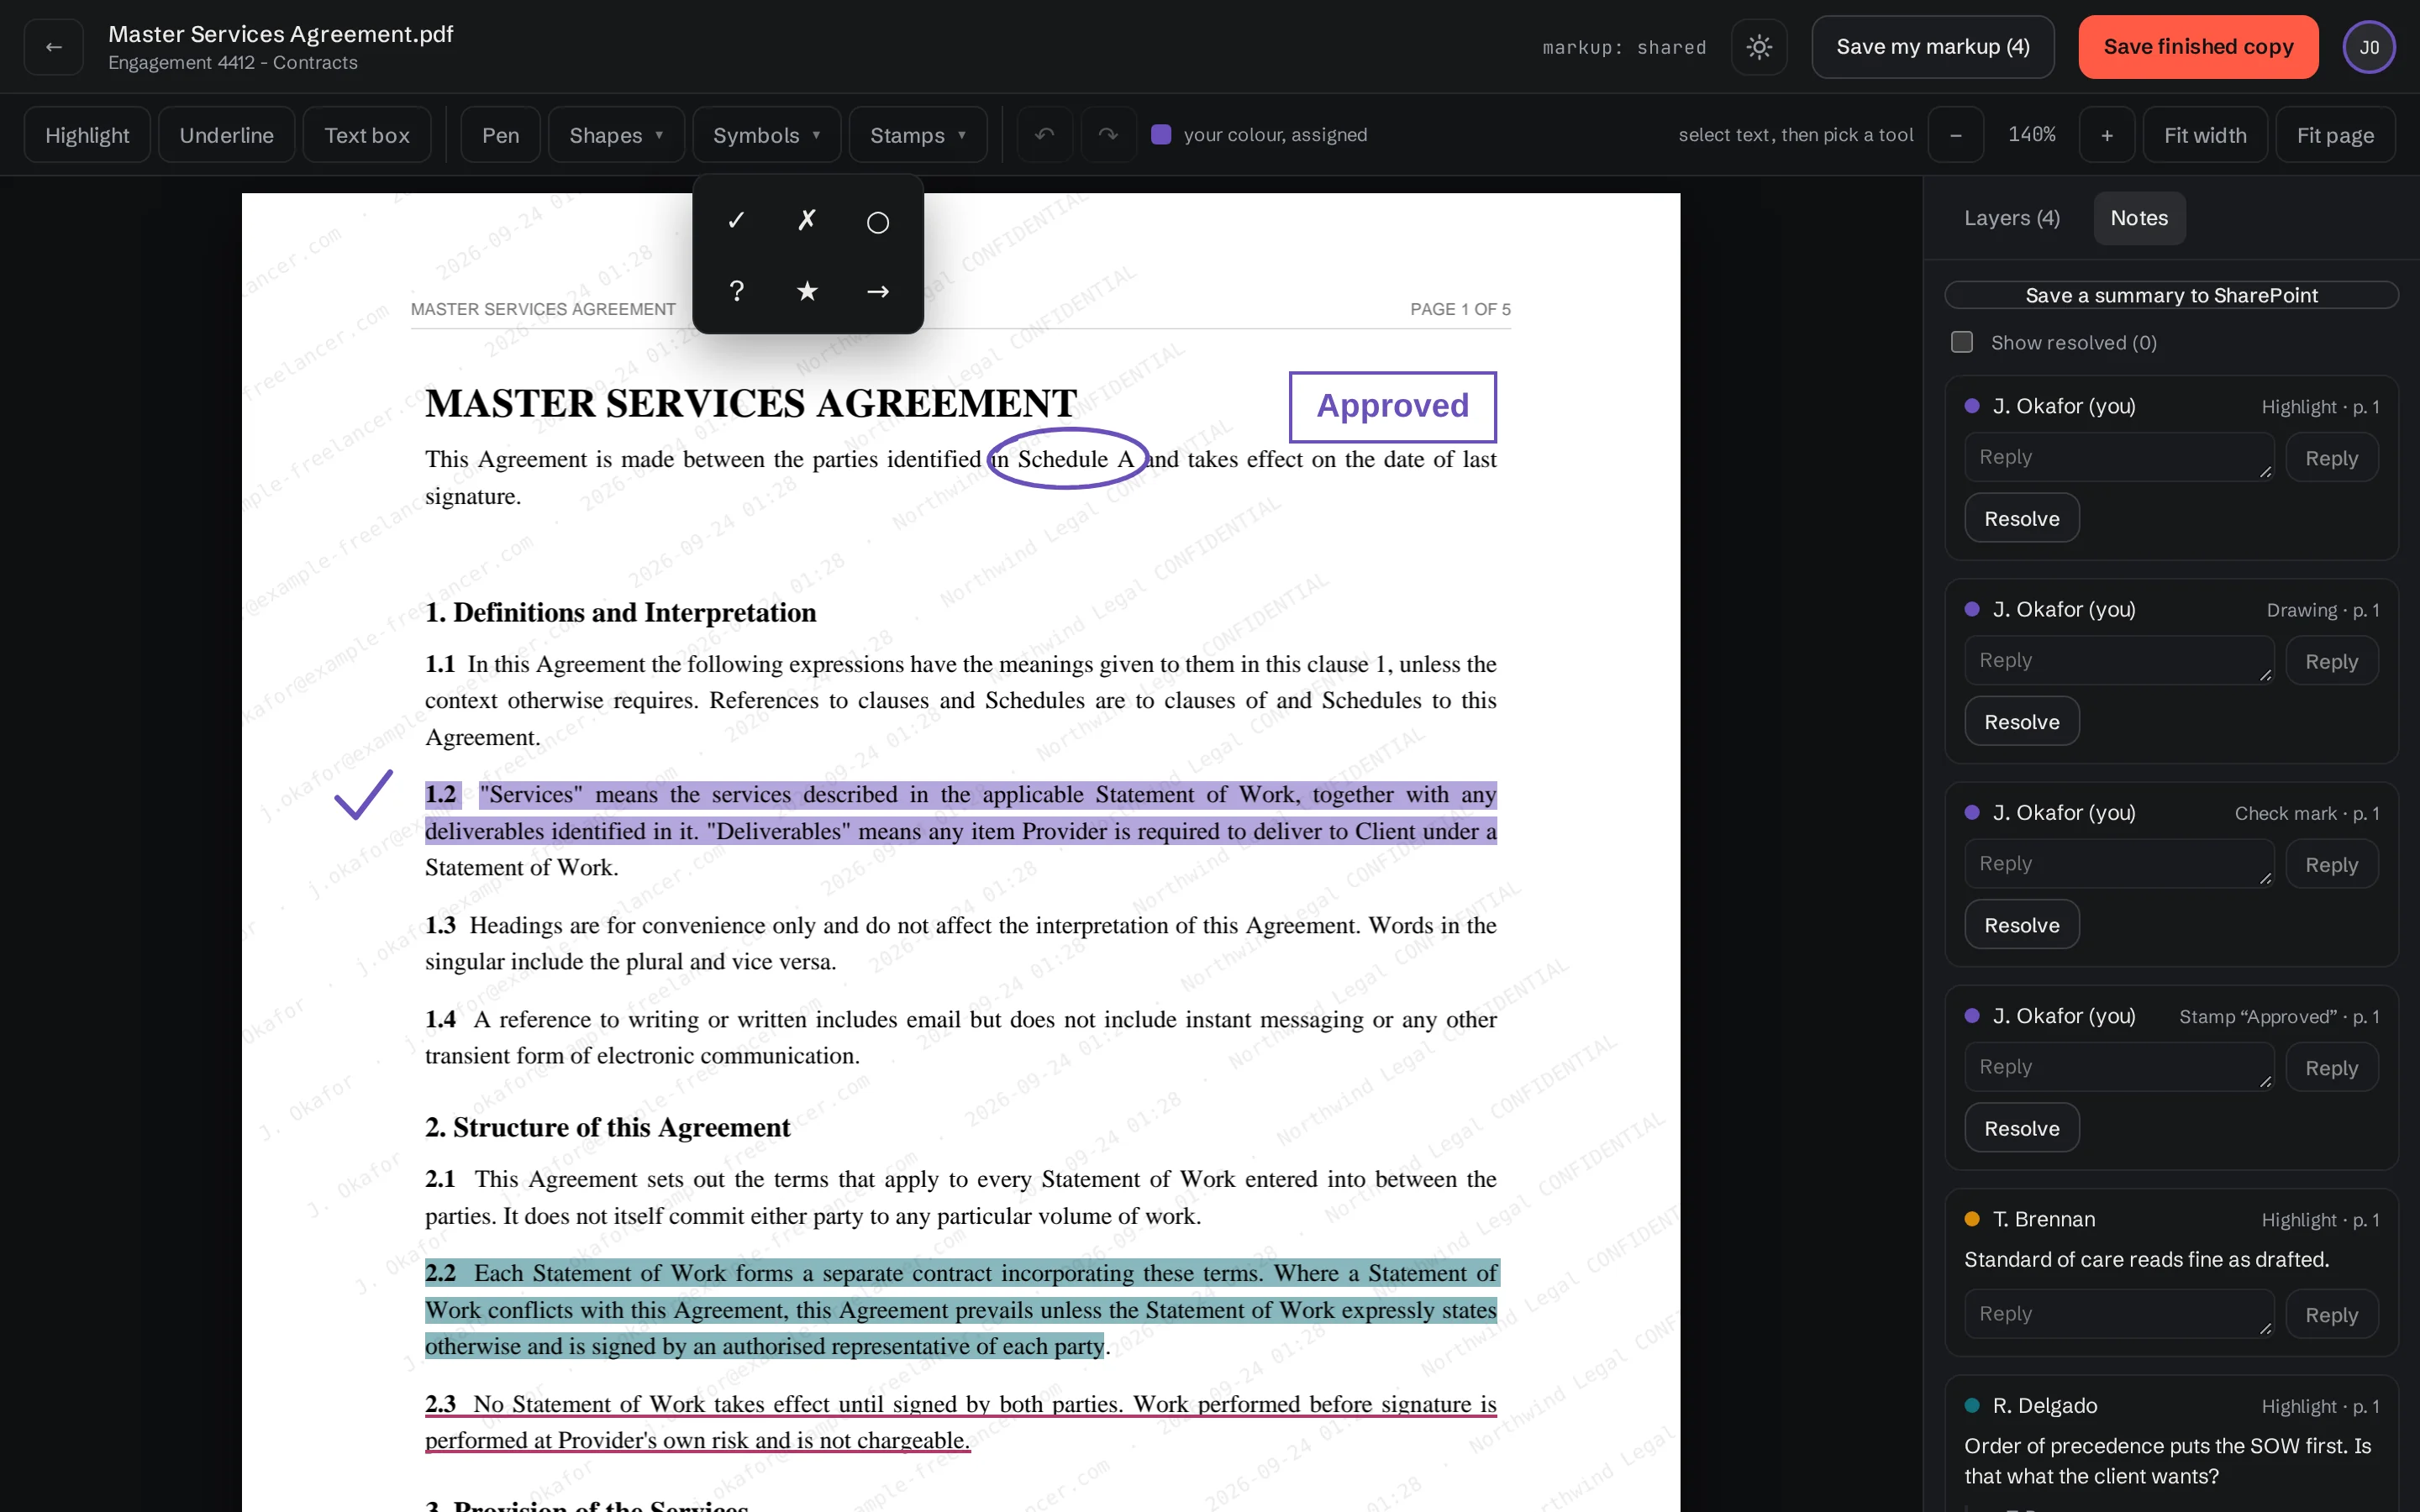Select the Text box tool
The image size is (2420, 1512).
pos(367,134)
